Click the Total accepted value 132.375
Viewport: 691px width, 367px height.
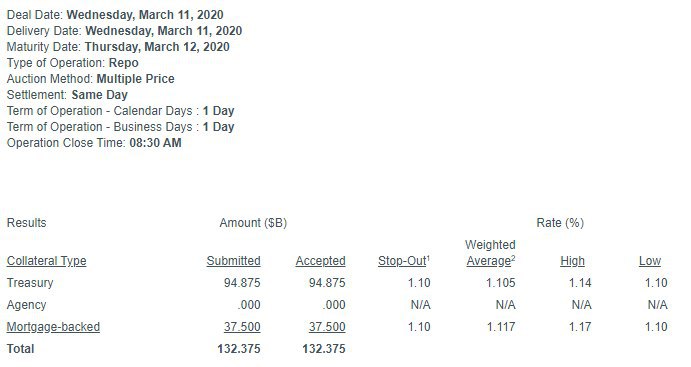tap(324, 349)
